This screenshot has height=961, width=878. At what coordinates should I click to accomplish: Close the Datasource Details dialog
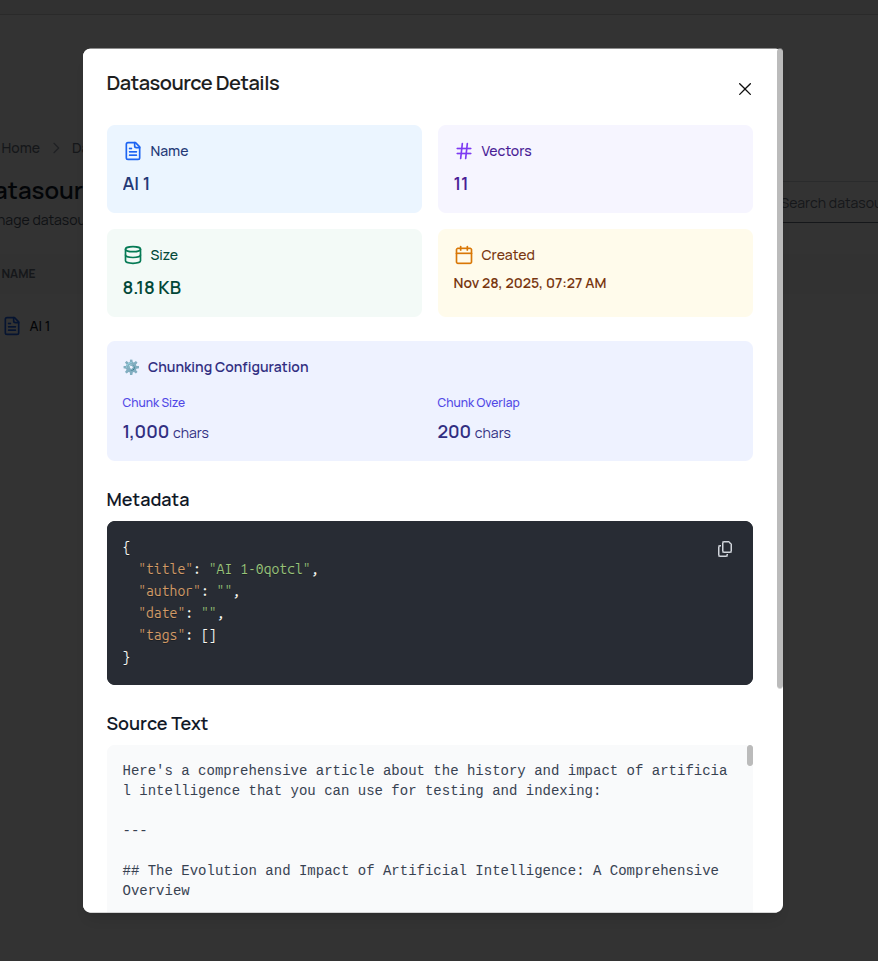744,89
